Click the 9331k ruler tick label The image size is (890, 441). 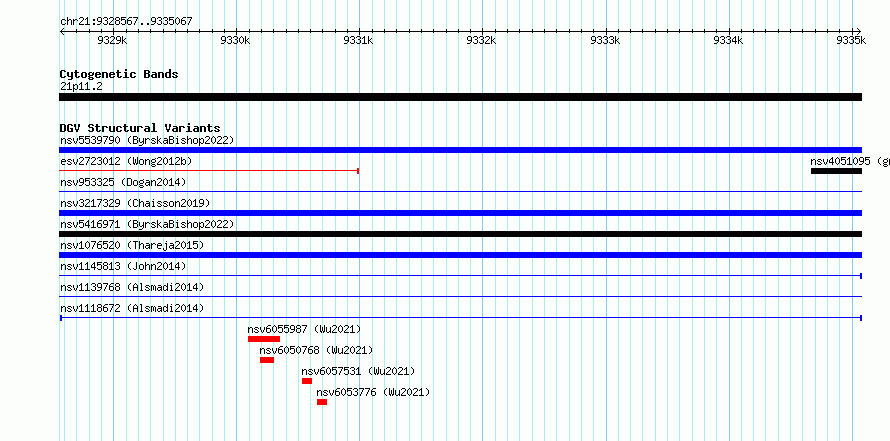point(358,40)
